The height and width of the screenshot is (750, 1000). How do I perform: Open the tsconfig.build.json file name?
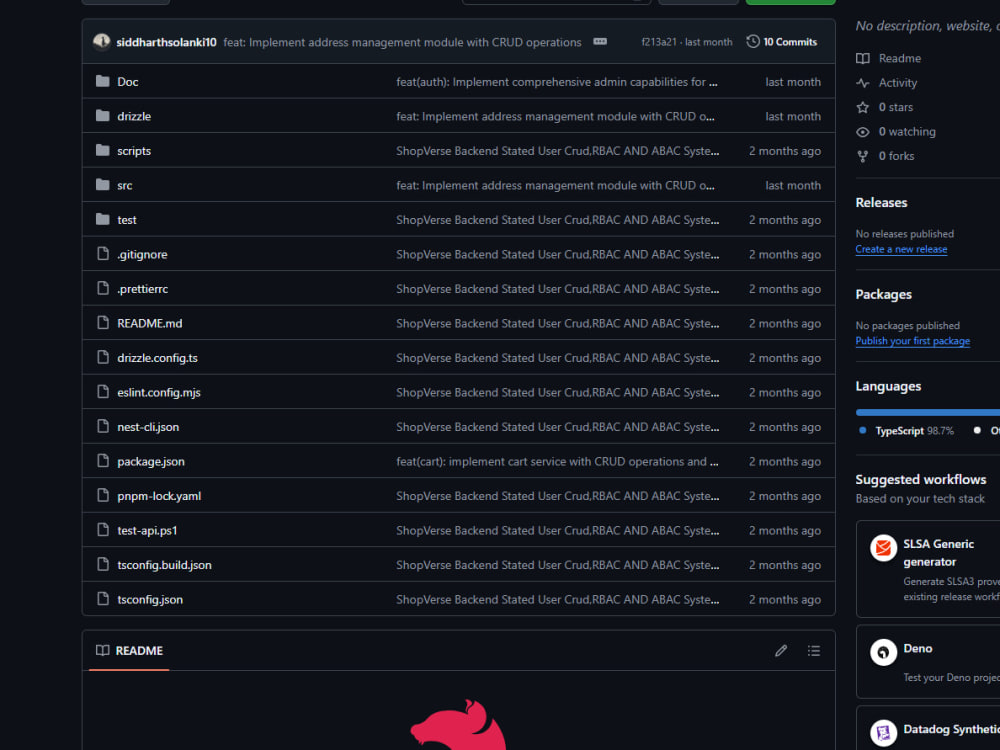(164, 565)
